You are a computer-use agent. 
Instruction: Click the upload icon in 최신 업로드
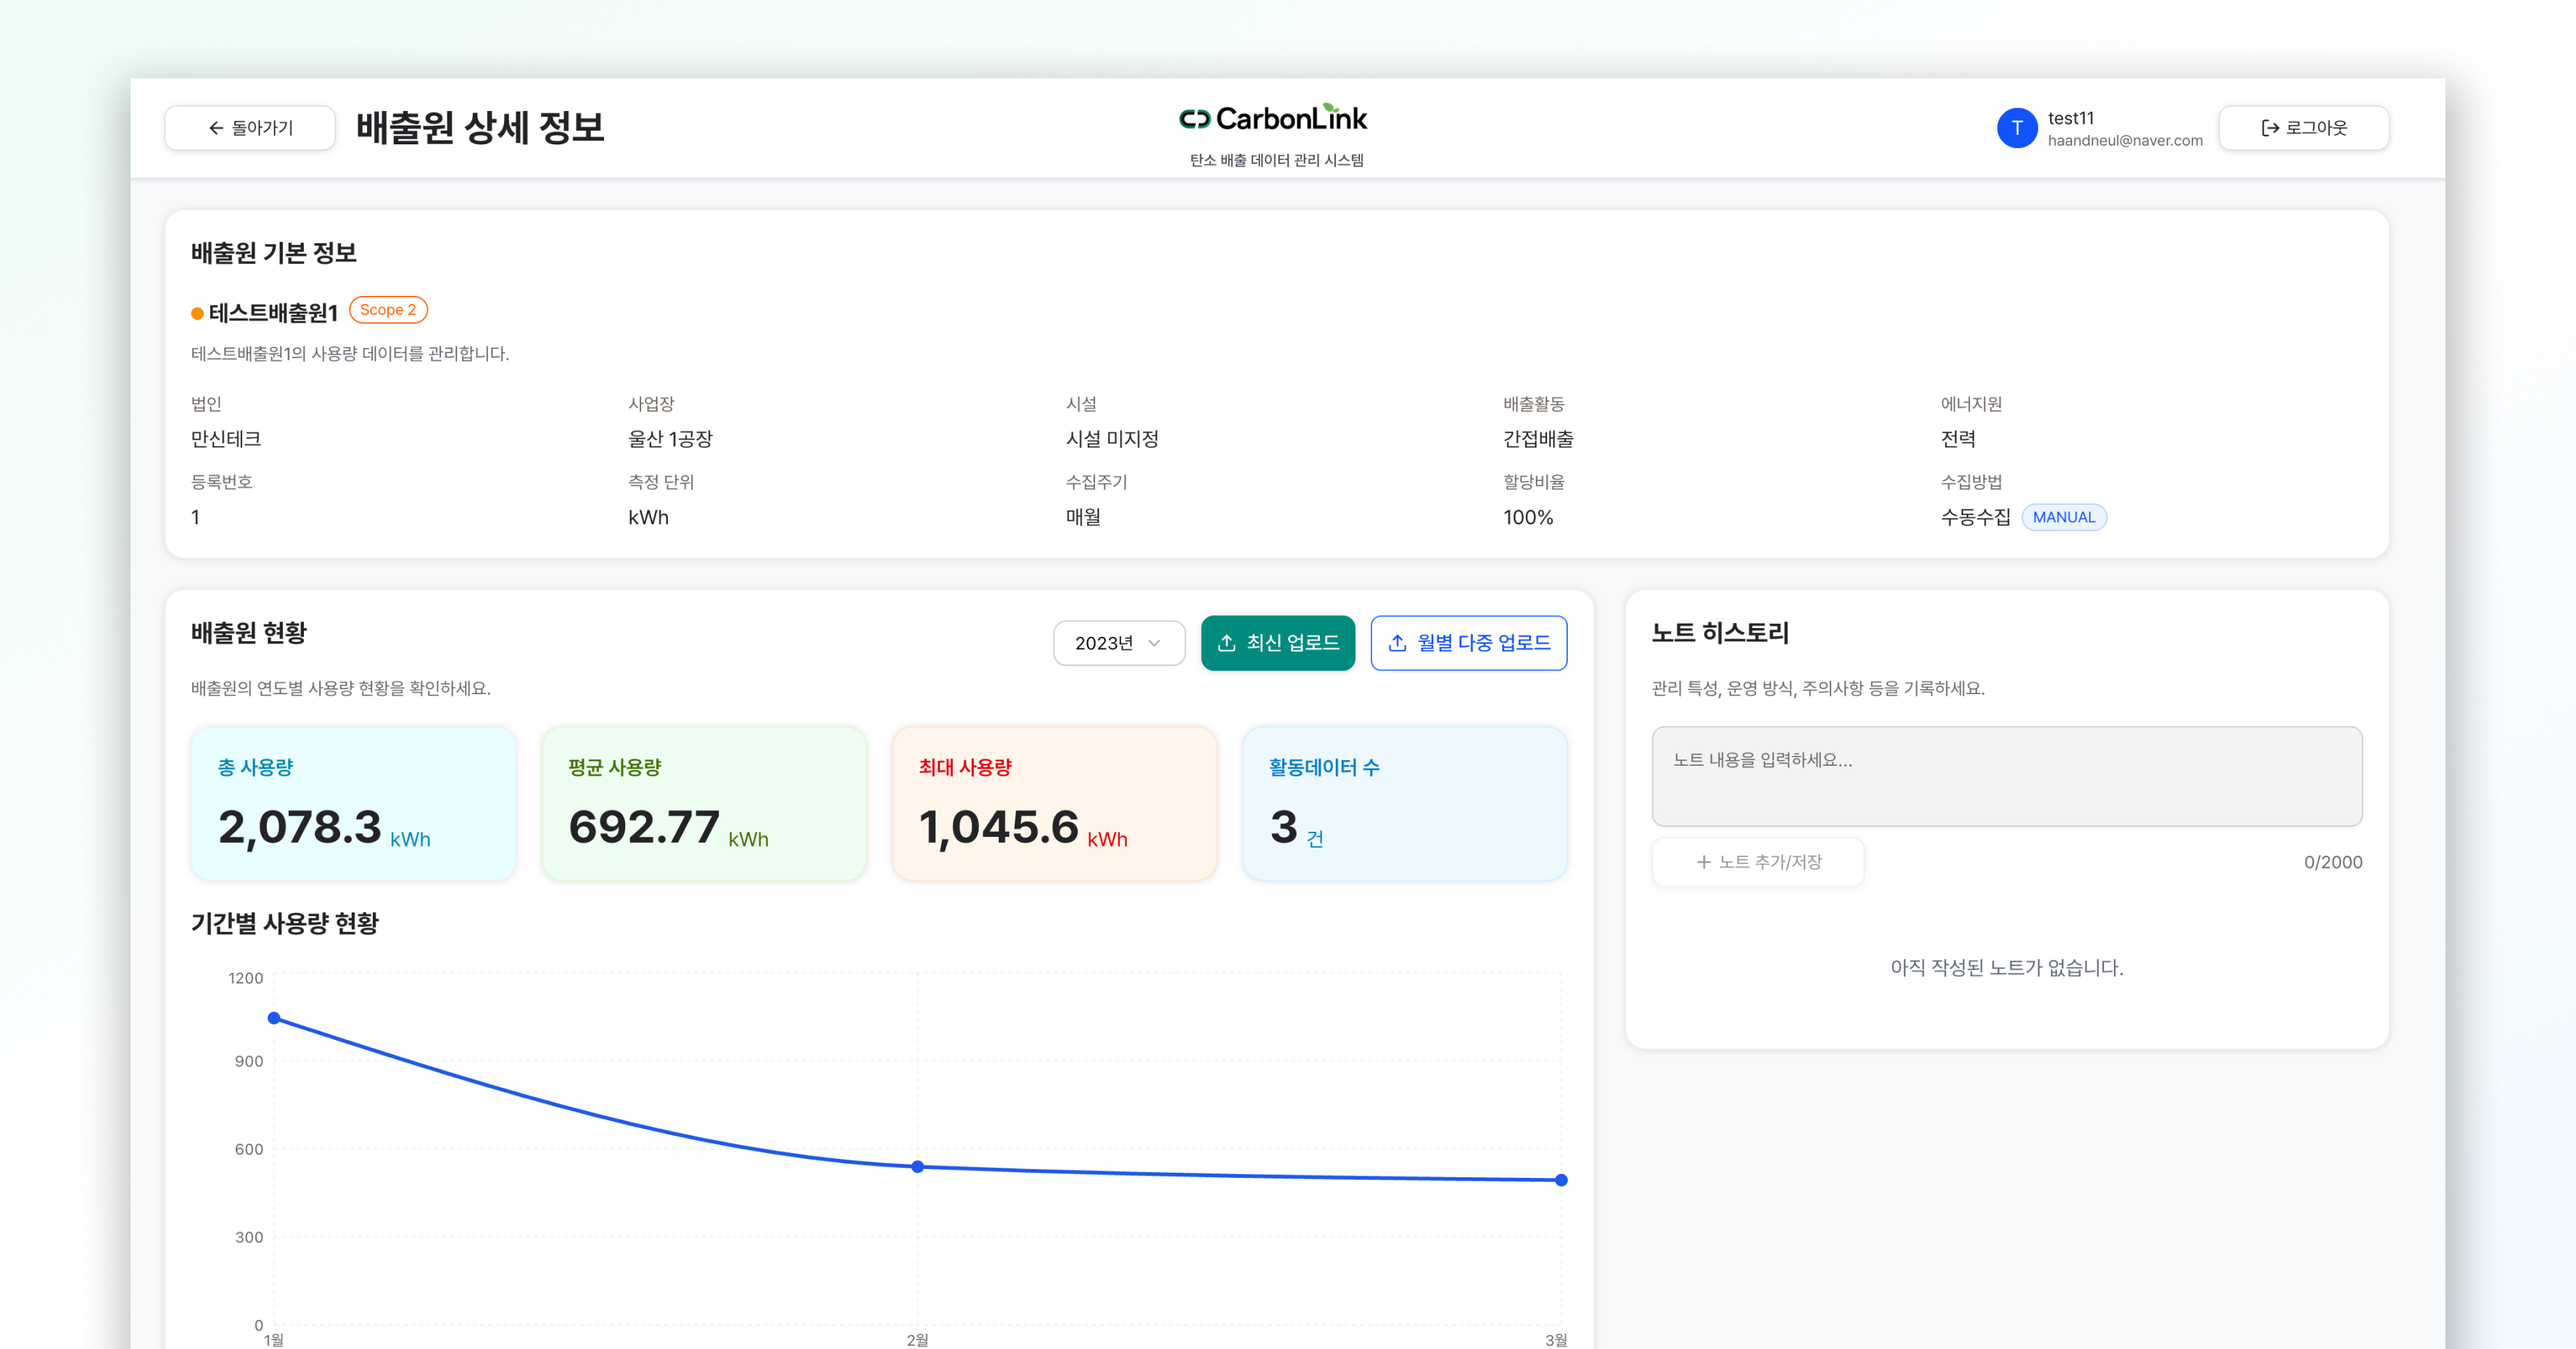pyautogui.click(x=1227, y=643)
